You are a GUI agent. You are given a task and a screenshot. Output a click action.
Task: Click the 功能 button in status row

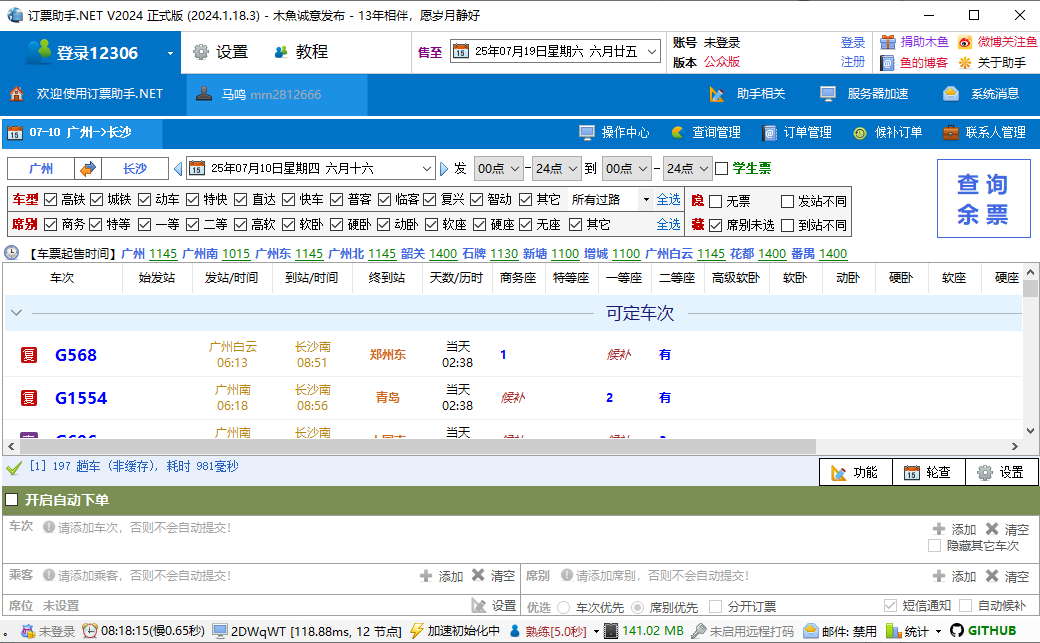856,472
